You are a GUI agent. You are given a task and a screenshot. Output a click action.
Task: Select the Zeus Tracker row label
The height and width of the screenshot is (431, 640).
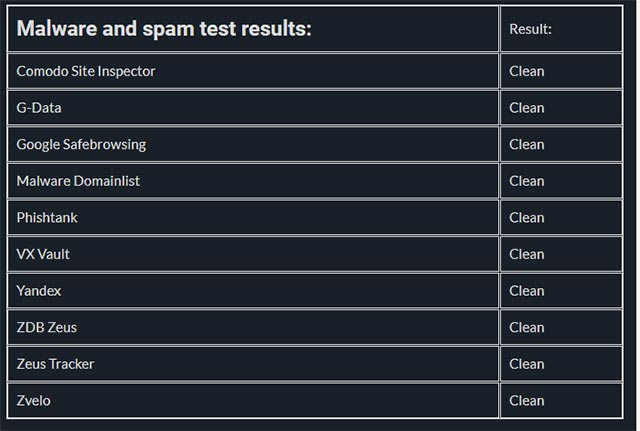click(x=55, y=364)
